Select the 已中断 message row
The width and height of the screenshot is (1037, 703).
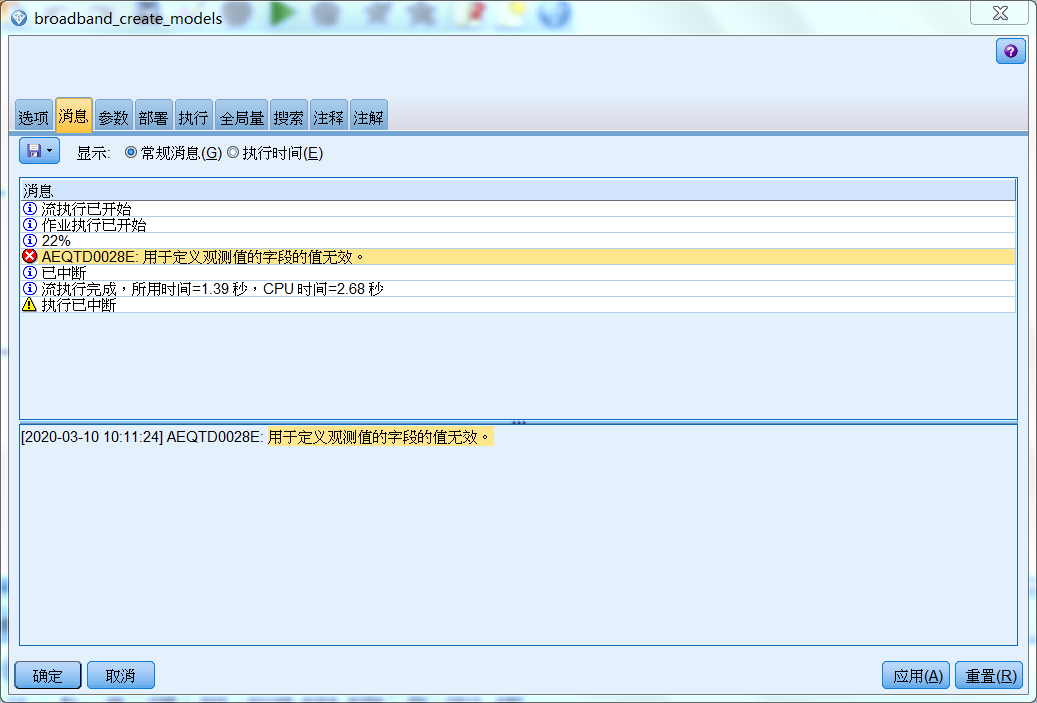coord(518,272)
